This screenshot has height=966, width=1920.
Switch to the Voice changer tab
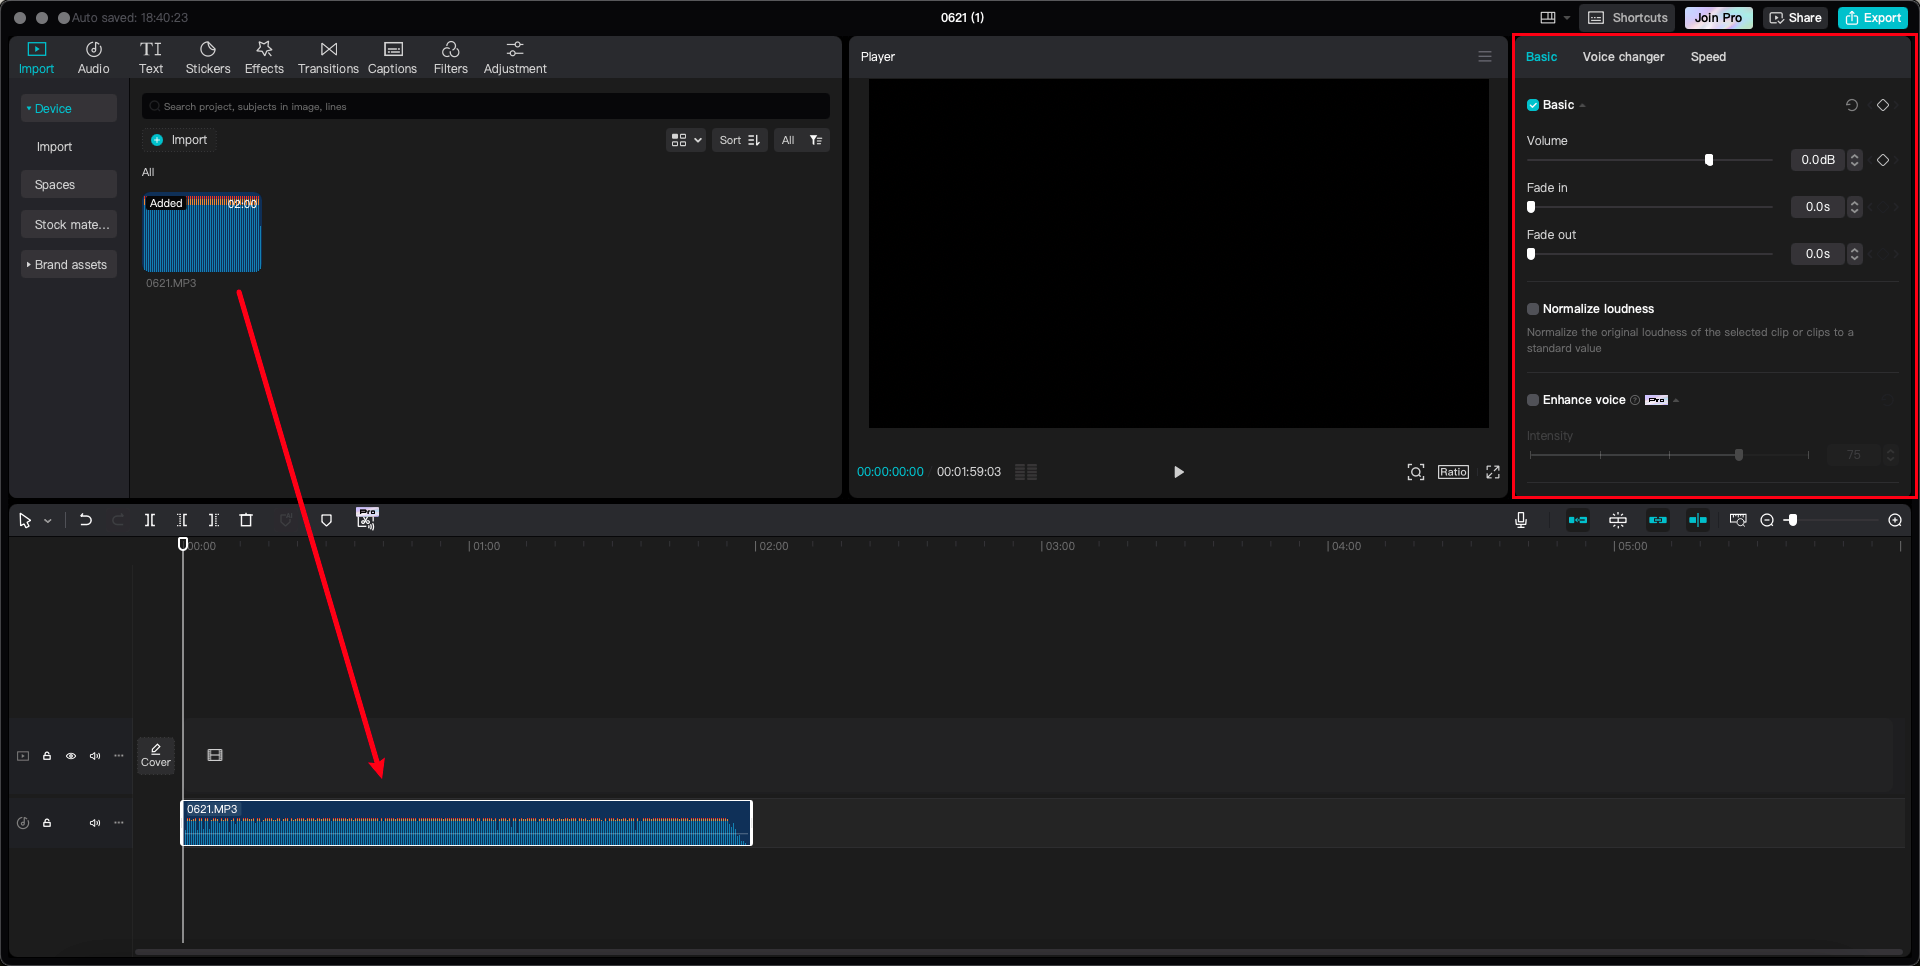(x=1623, y=57)
